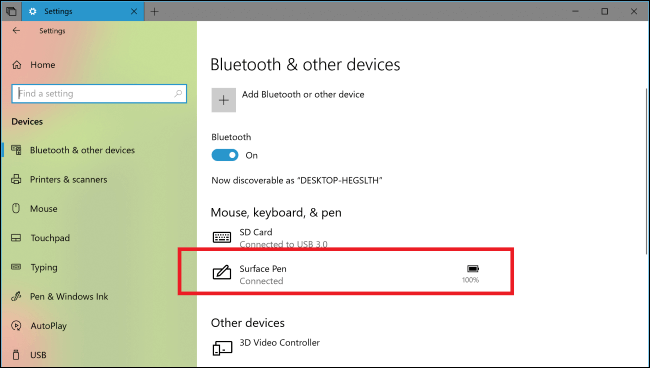This screenshot has width=650, height=368.
Task: Open a new tab with the plus button
Action: pyautogui.click(x=155, y=12)
